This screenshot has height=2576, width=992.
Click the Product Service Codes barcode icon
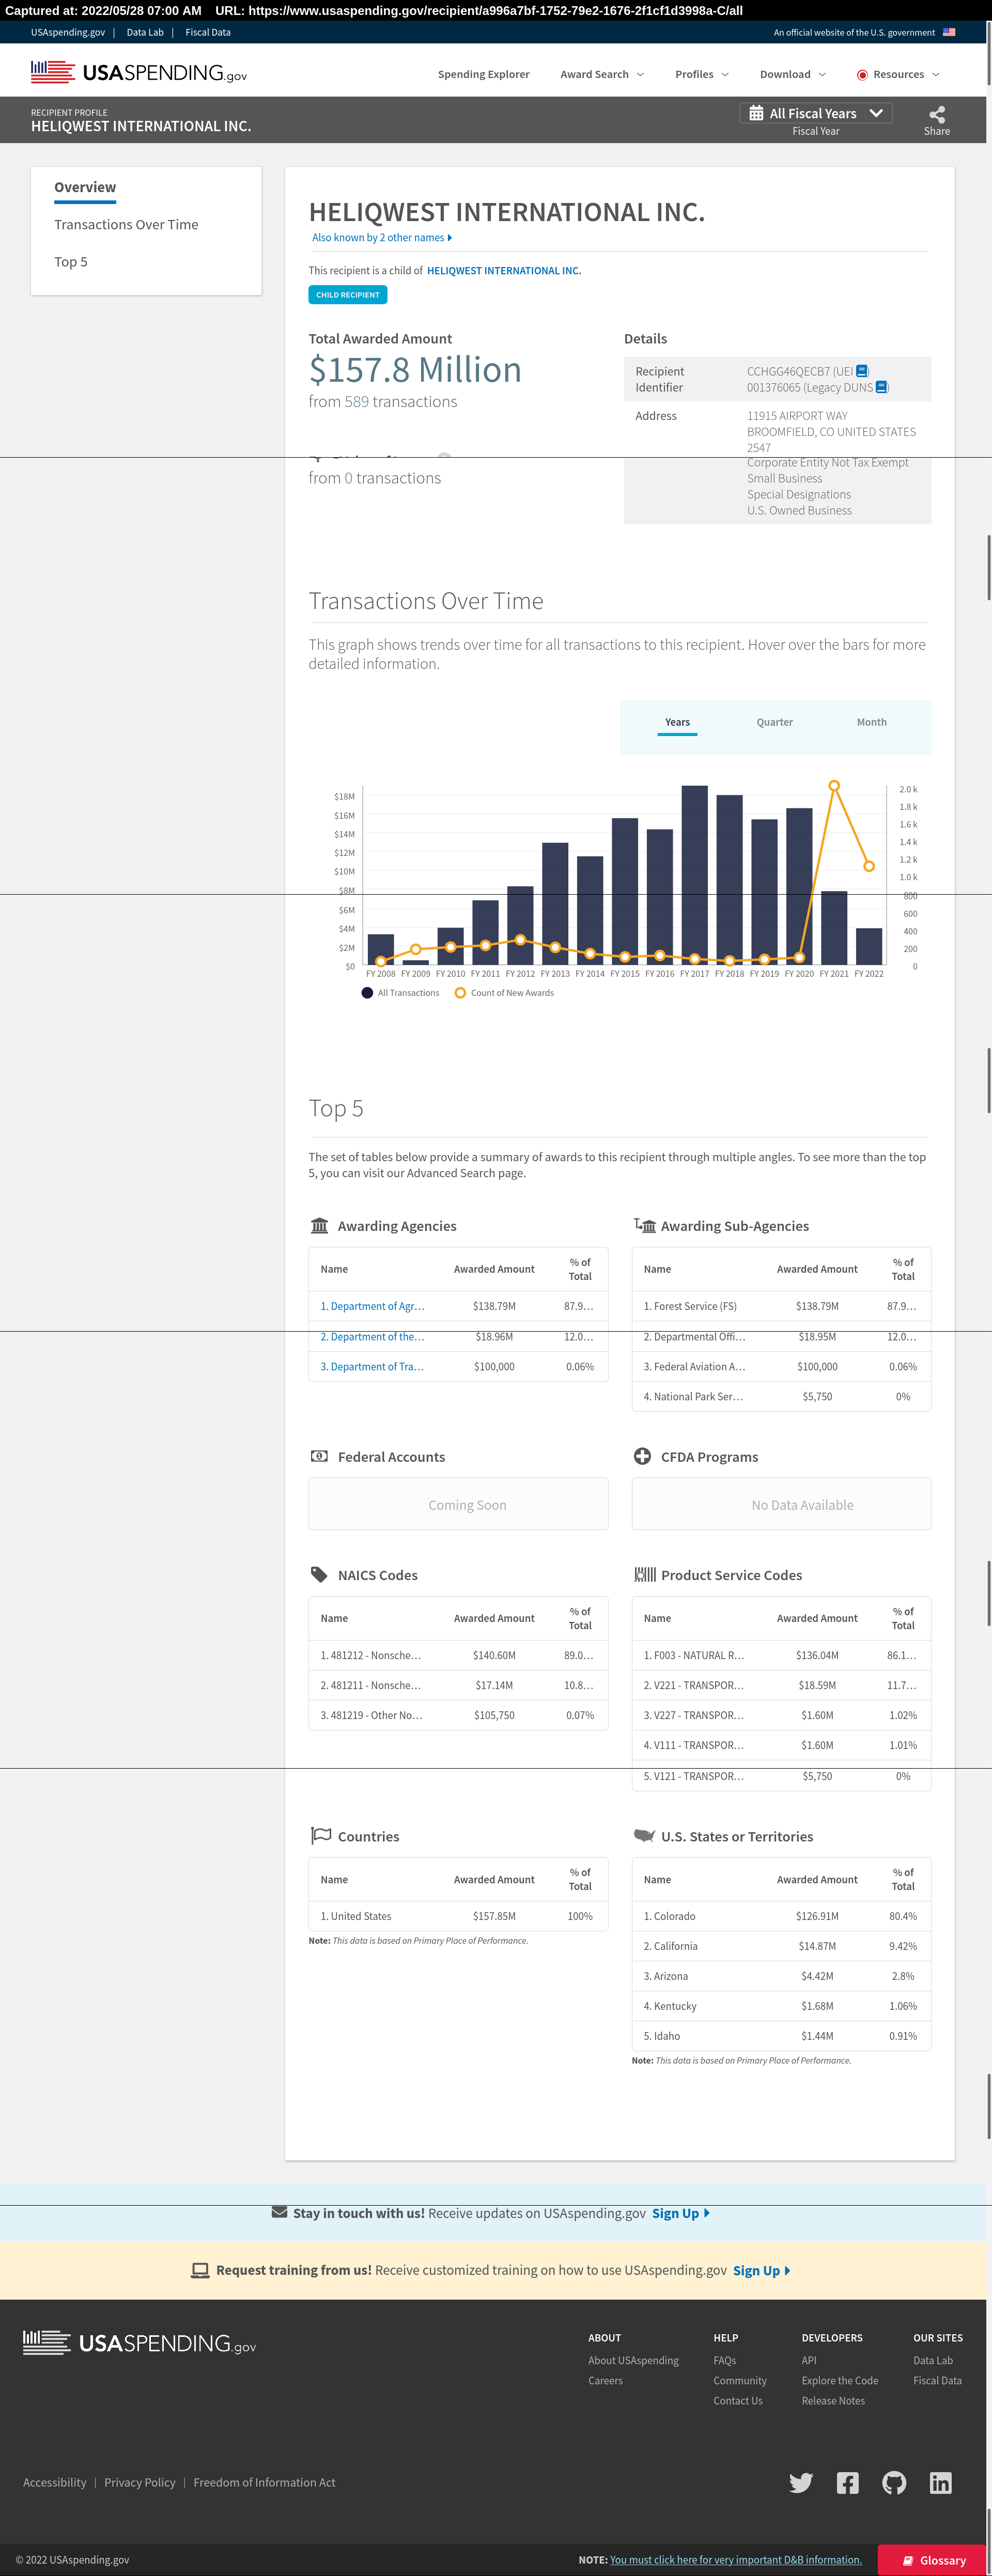[x=645, y=1574]
